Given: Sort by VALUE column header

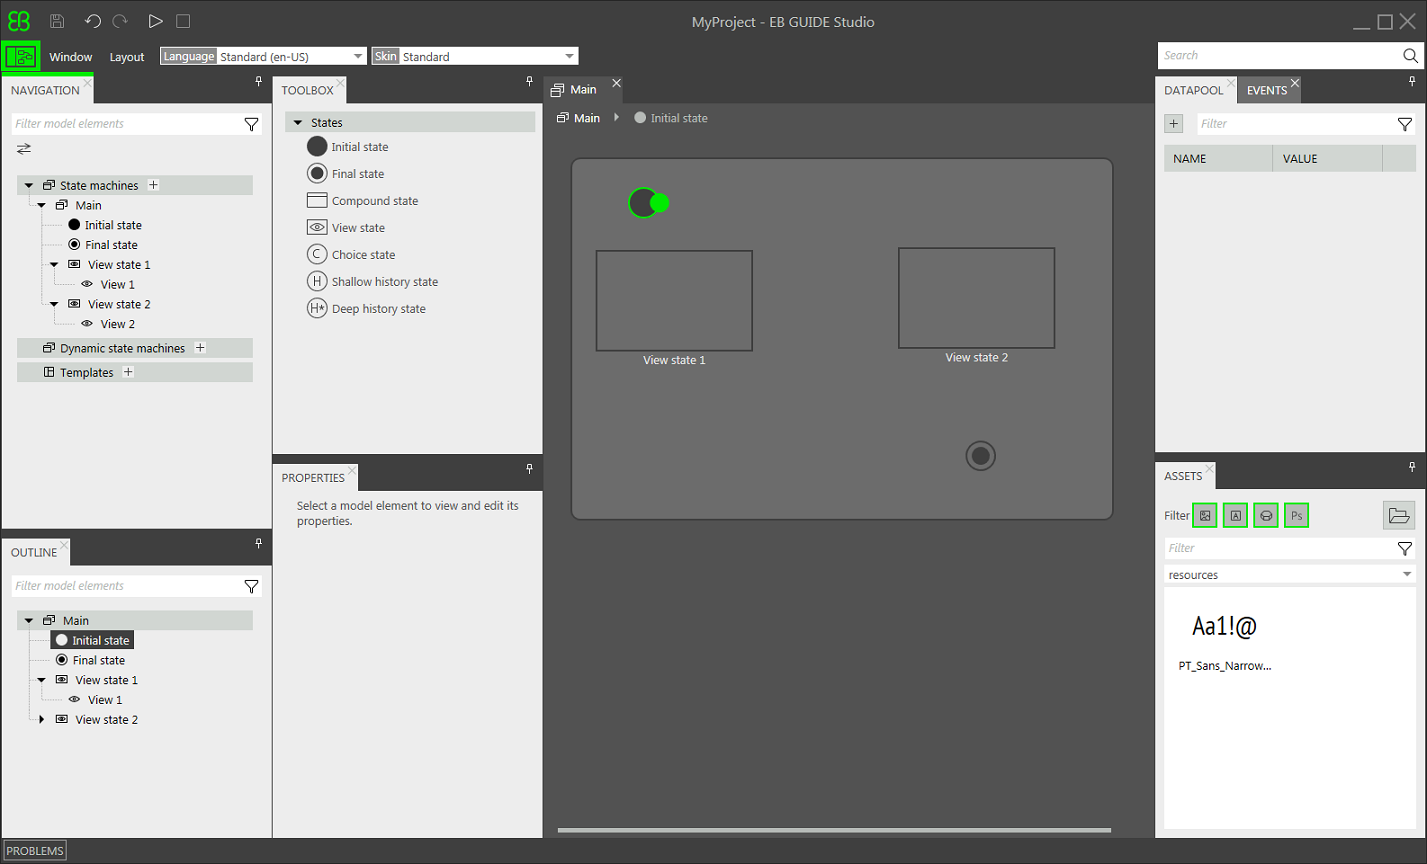Looking at the screenshot, I should [x=1328, y=158].
